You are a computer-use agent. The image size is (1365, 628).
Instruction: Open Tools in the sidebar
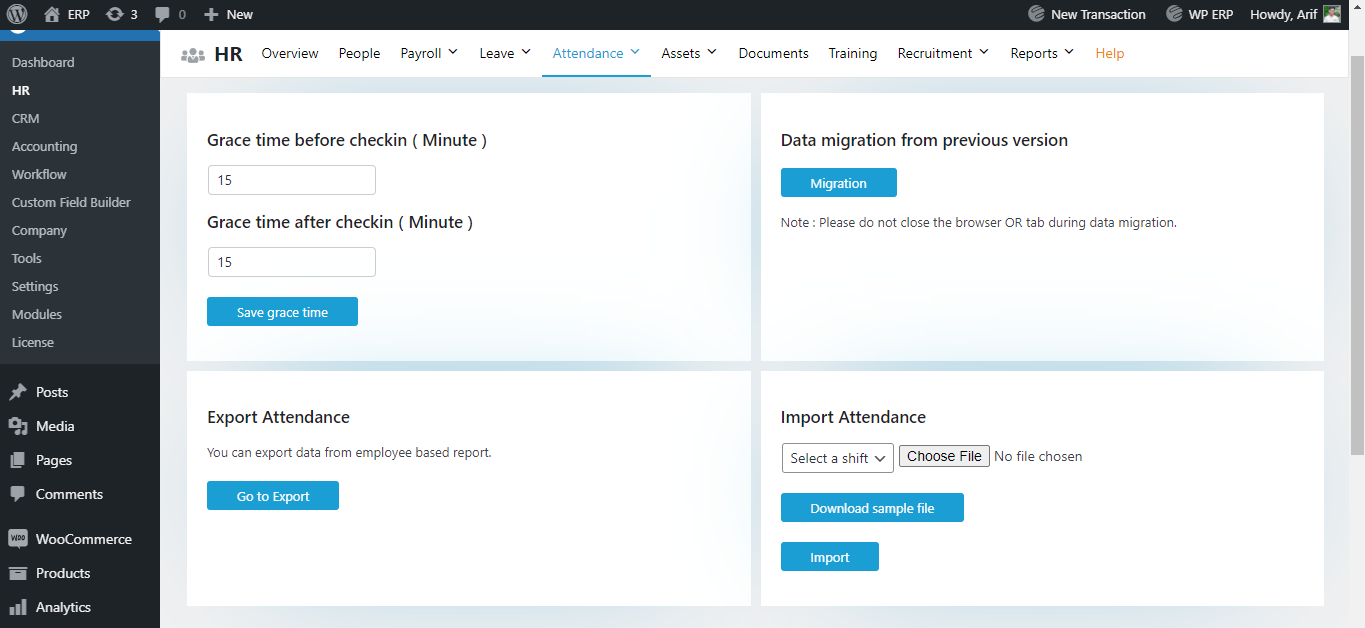tap(27, 258)
